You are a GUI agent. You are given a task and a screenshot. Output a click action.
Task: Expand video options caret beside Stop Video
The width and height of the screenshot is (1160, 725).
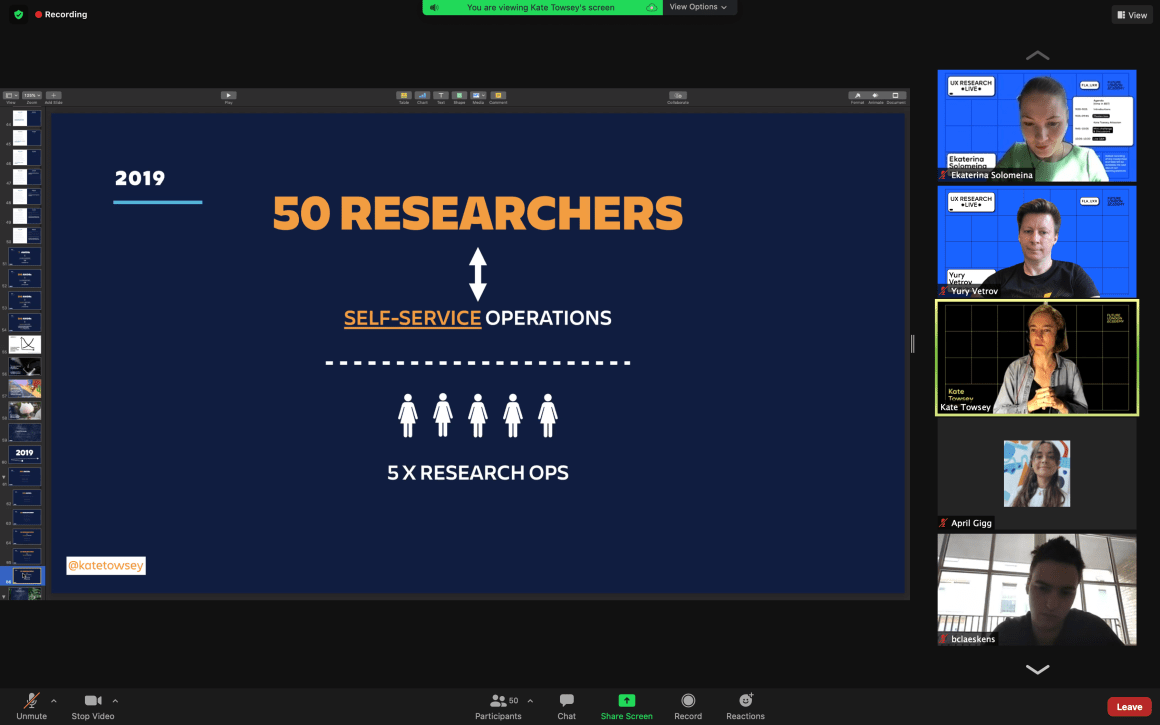[x=115, y=701]
